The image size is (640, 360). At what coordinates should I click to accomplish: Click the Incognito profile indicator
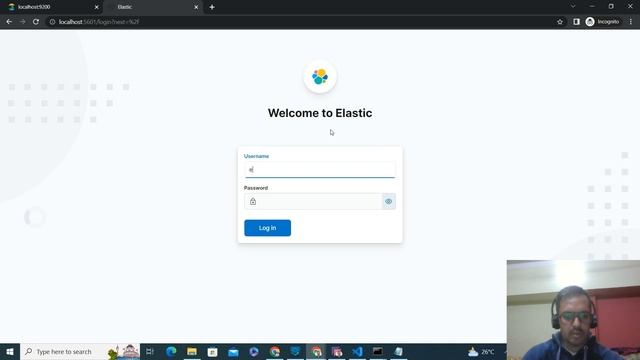pos(602,22)
